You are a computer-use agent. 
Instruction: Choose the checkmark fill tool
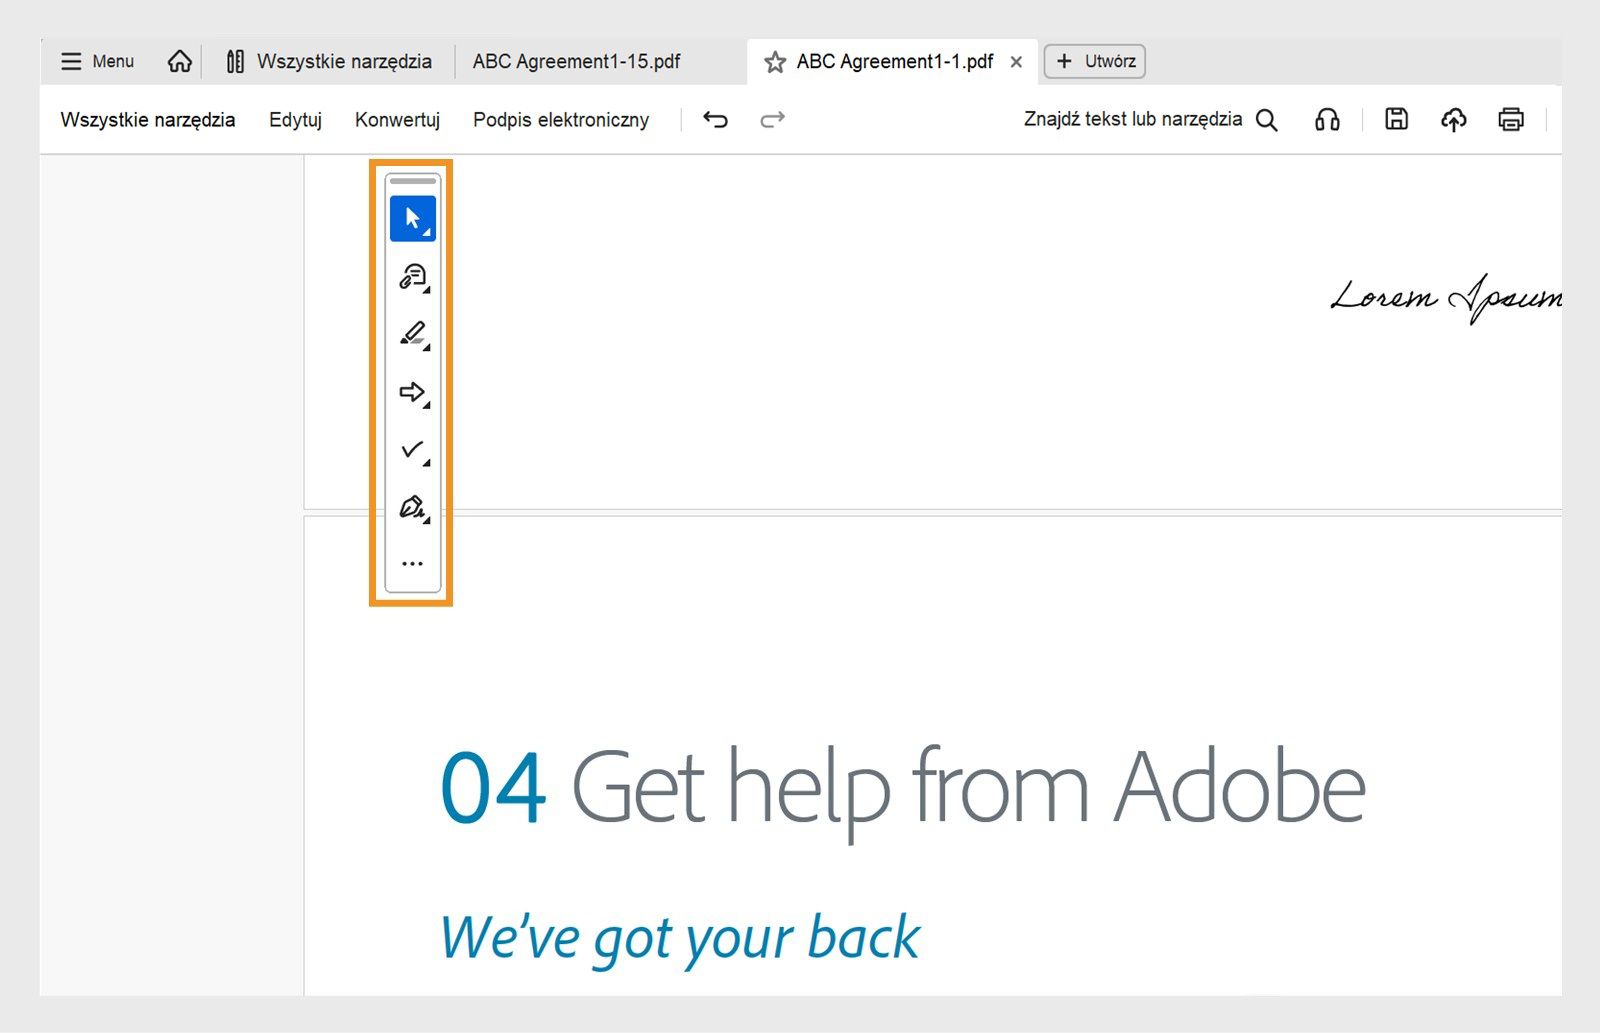(x=412, y=450)
